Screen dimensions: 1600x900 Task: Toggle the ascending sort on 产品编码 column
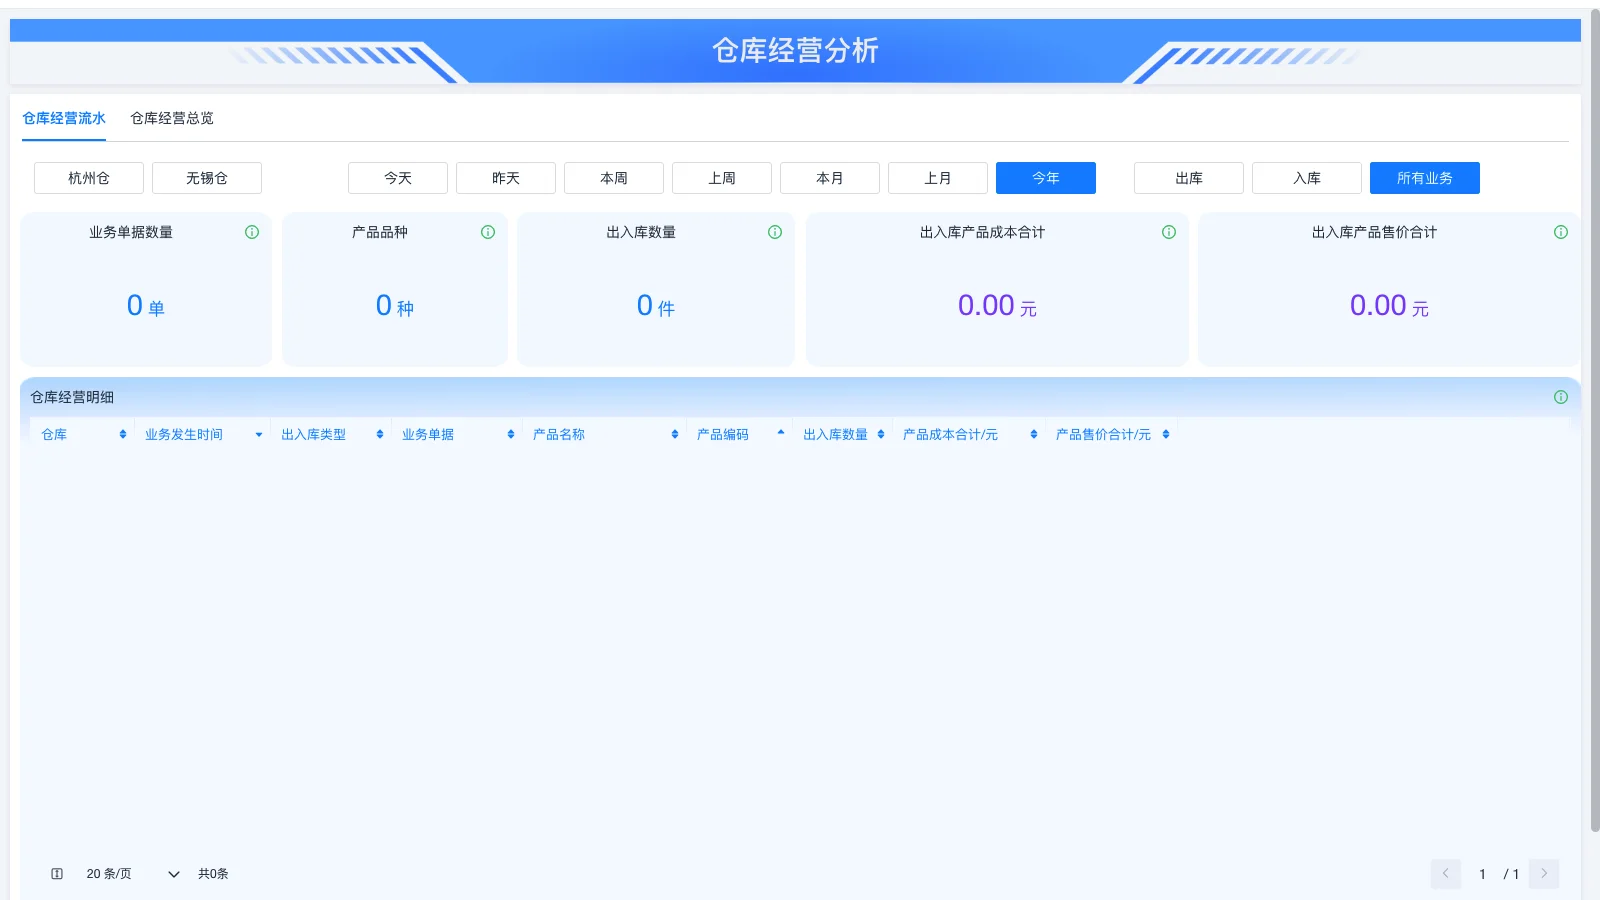[x=781, y=434]
